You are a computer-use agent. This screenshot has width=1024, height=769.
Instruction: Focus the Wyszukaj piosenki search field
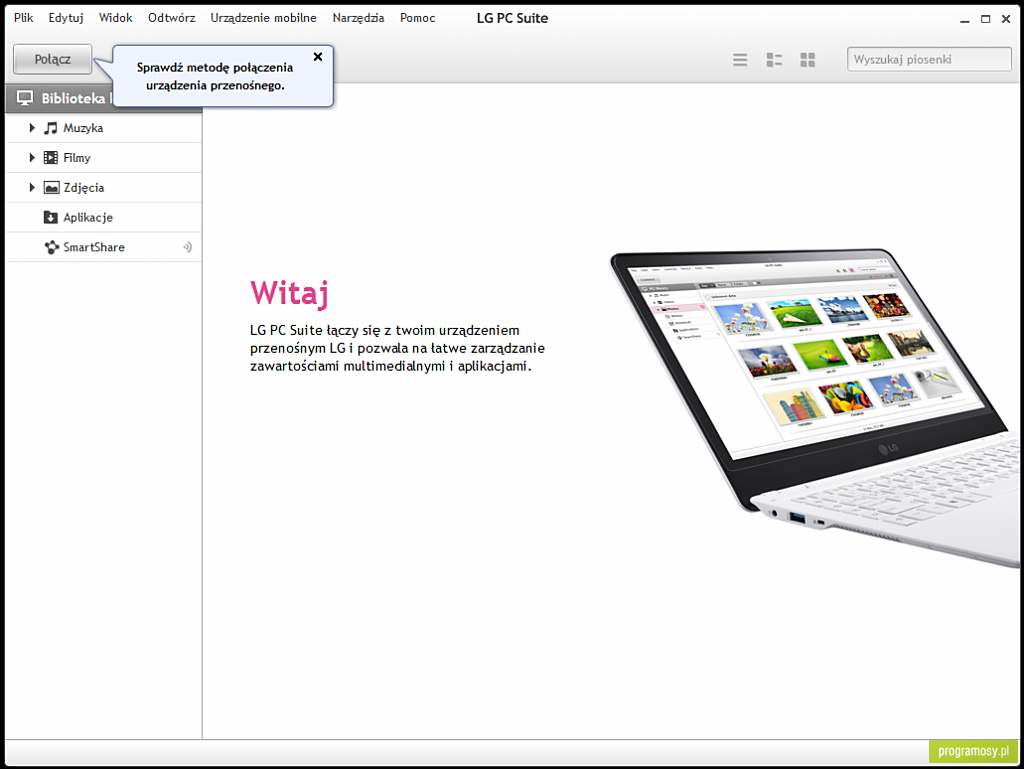929,59
